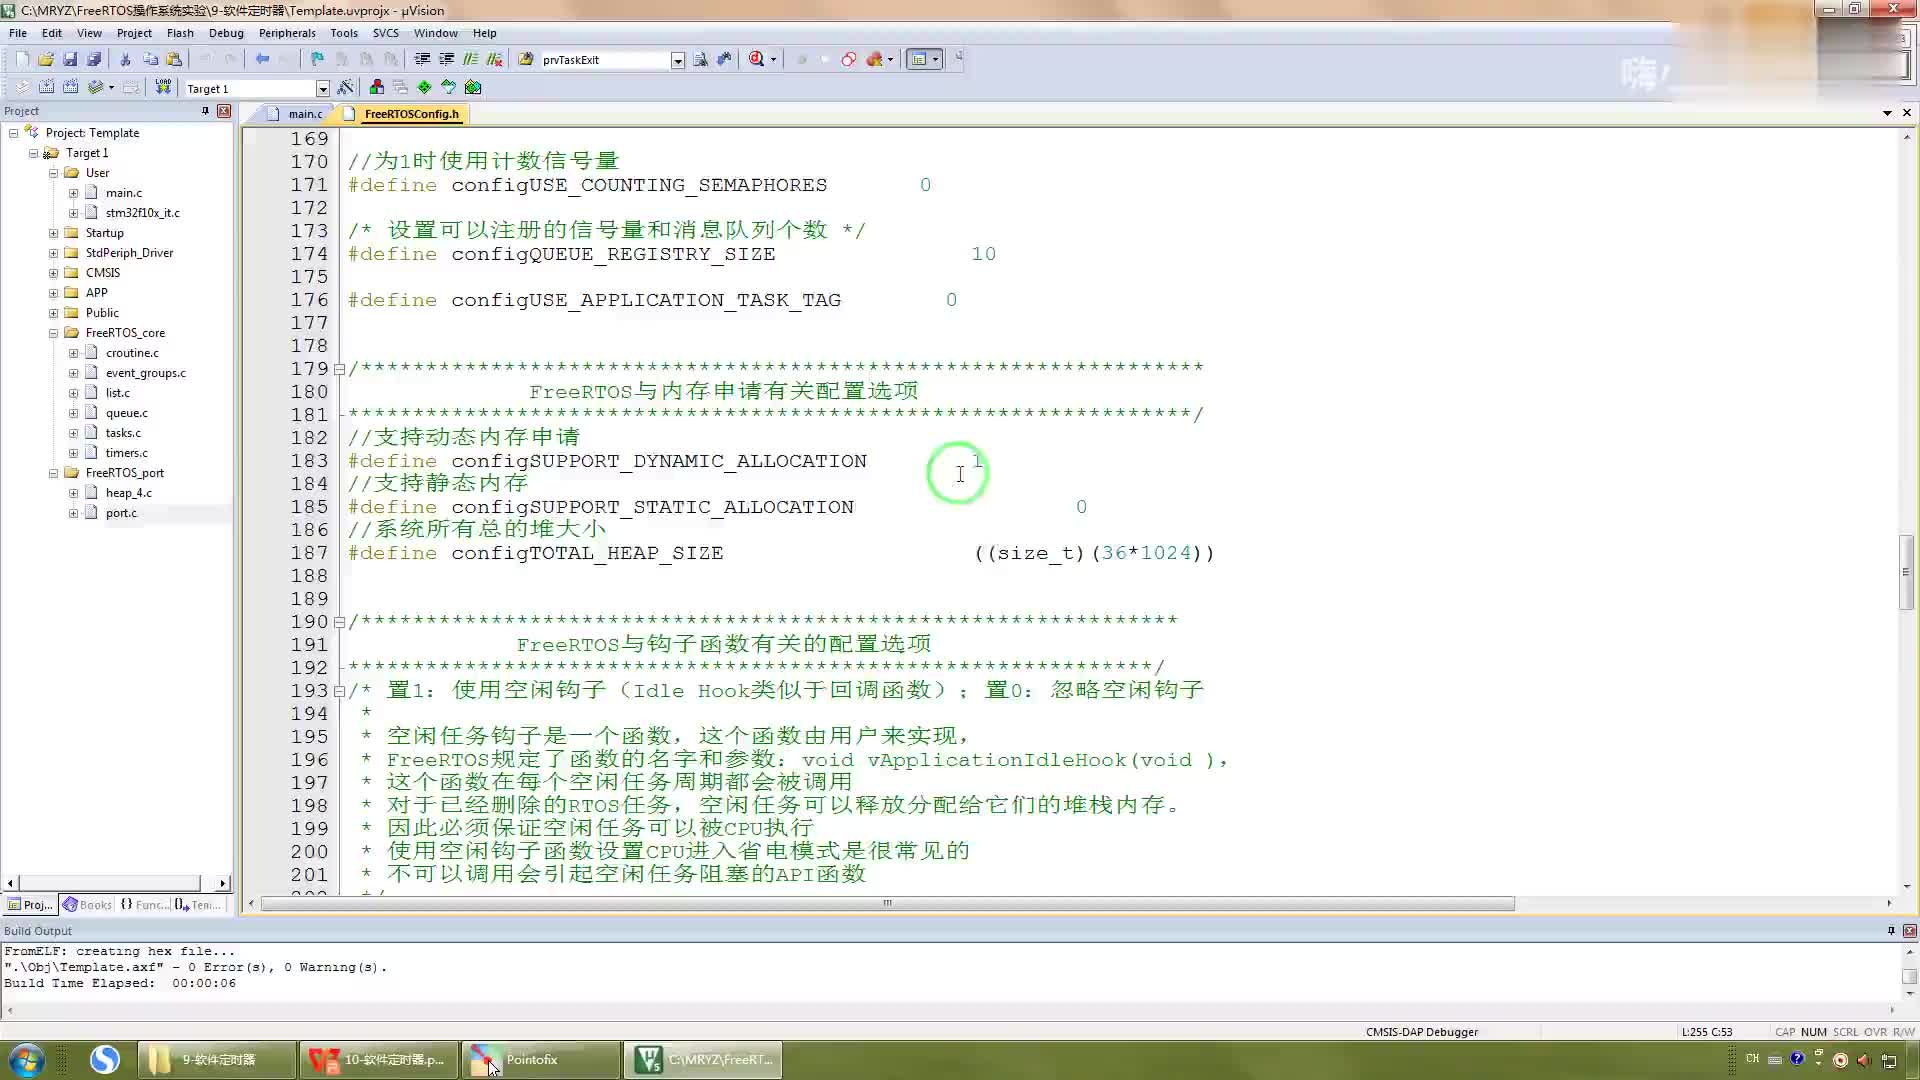
Task: Comment selection toolbar icon
Action: pos(470,59)
